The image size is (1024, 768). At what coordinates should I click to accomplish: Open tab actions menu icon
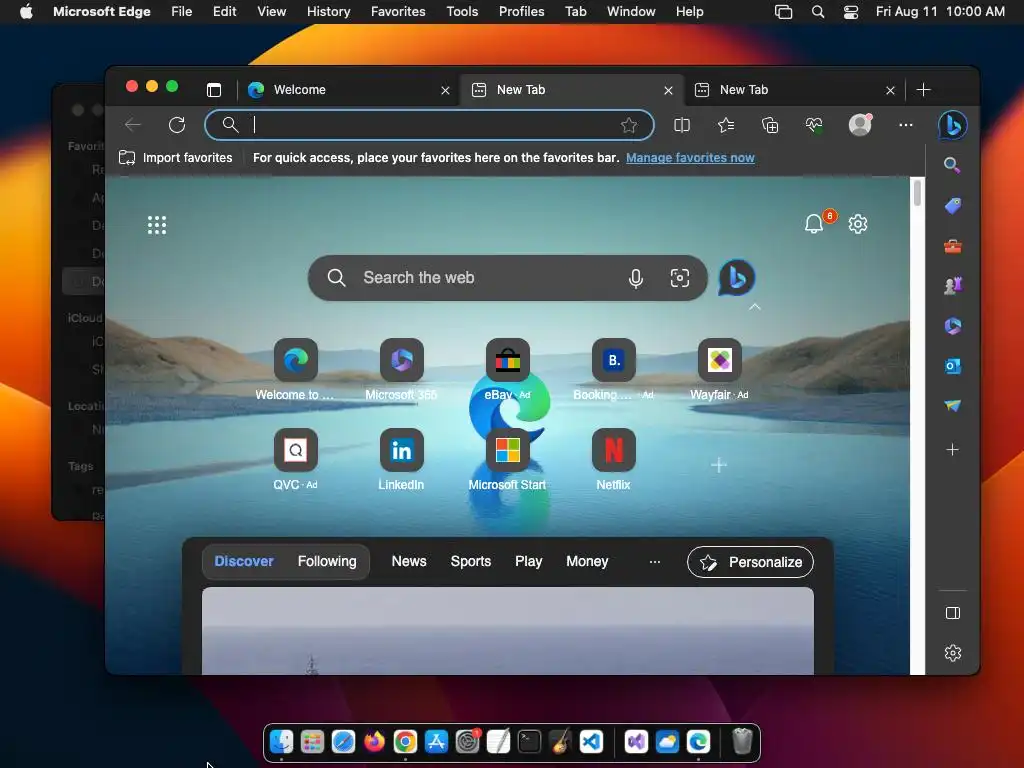[x=214, y=89]
